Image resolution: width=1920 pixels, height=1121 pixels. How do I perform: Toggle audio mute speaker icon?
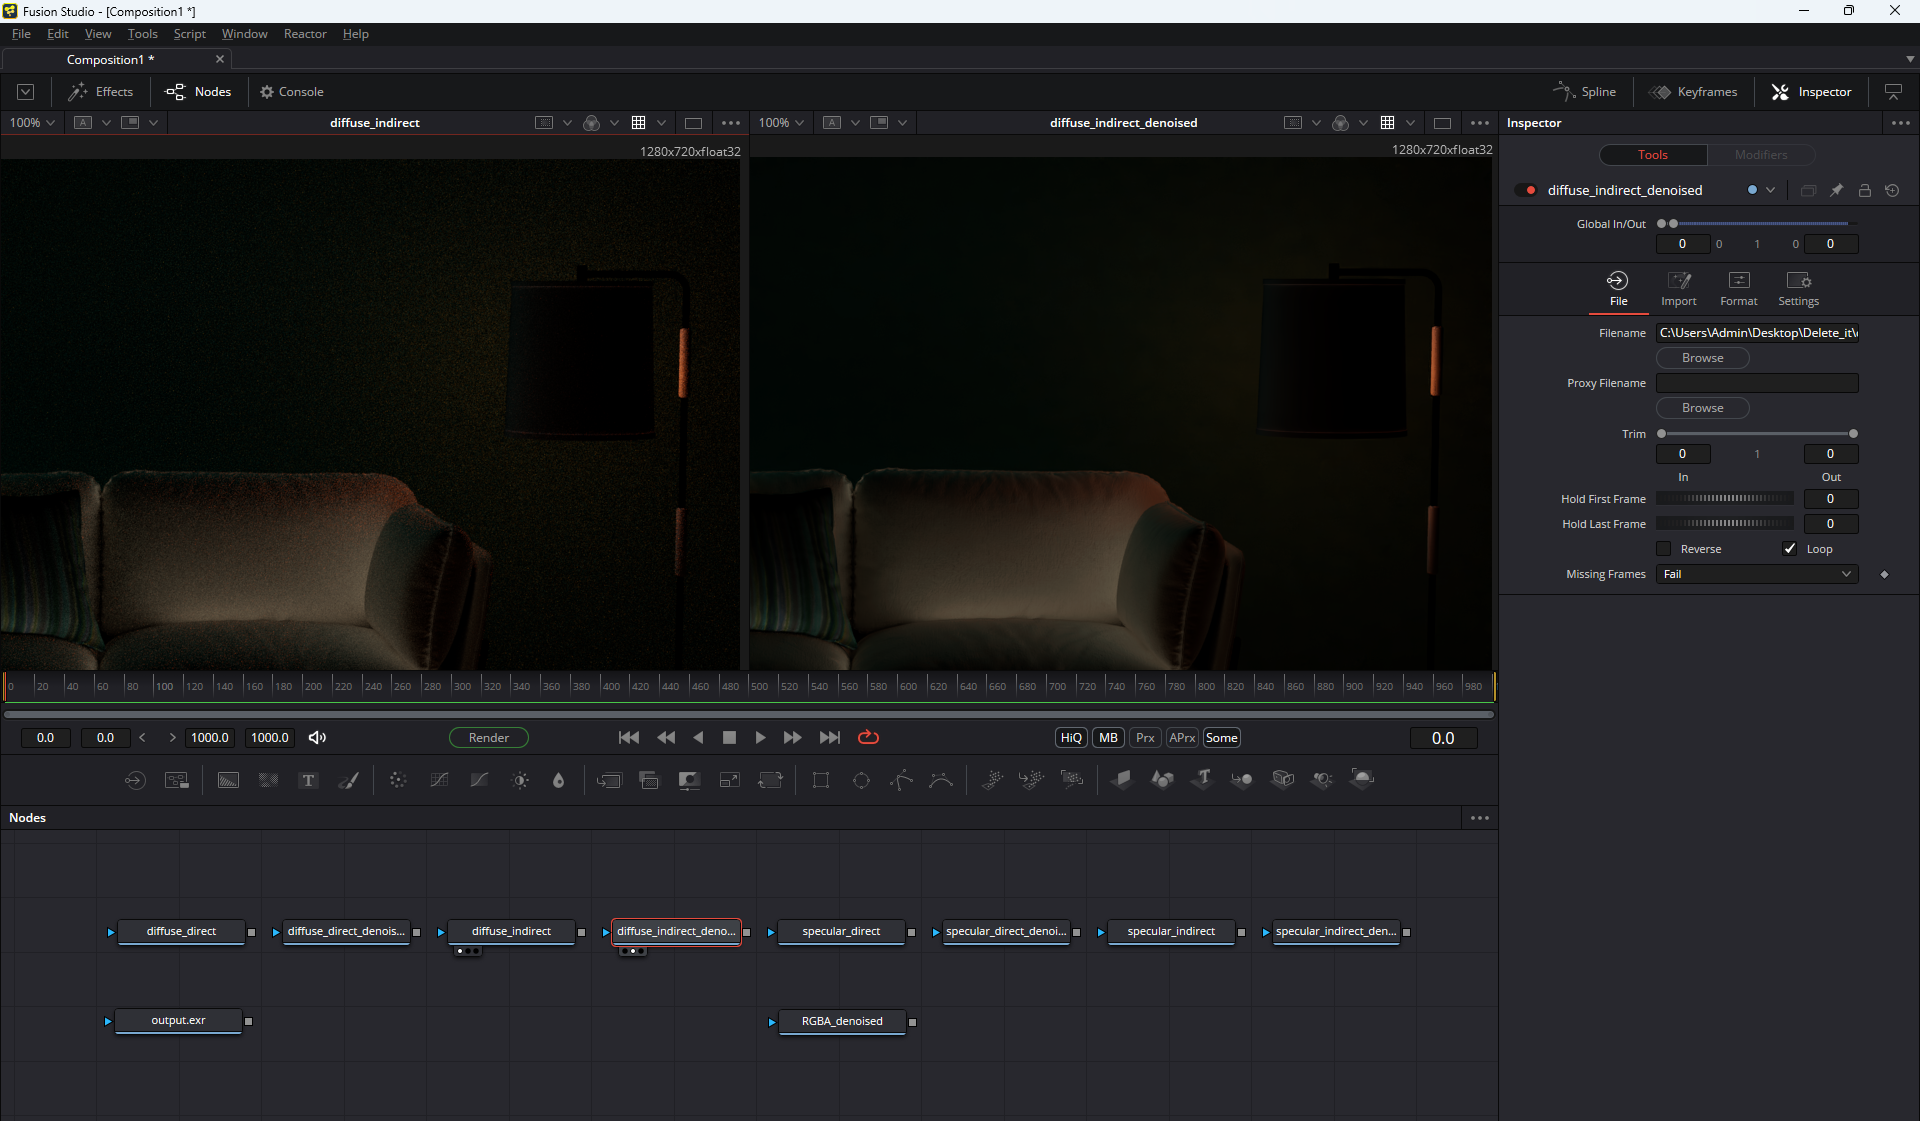[x=317, y=738]
